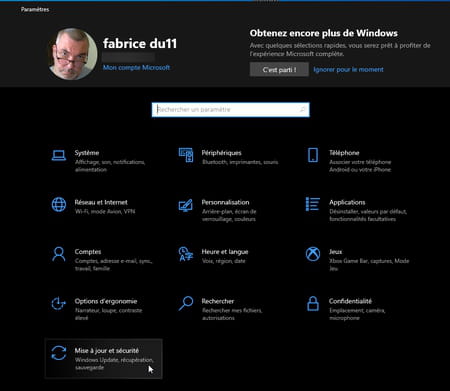Open the Confidentialité padlock icon
Viewport: 450px width, 391px height.
click(x=313, y=303)
